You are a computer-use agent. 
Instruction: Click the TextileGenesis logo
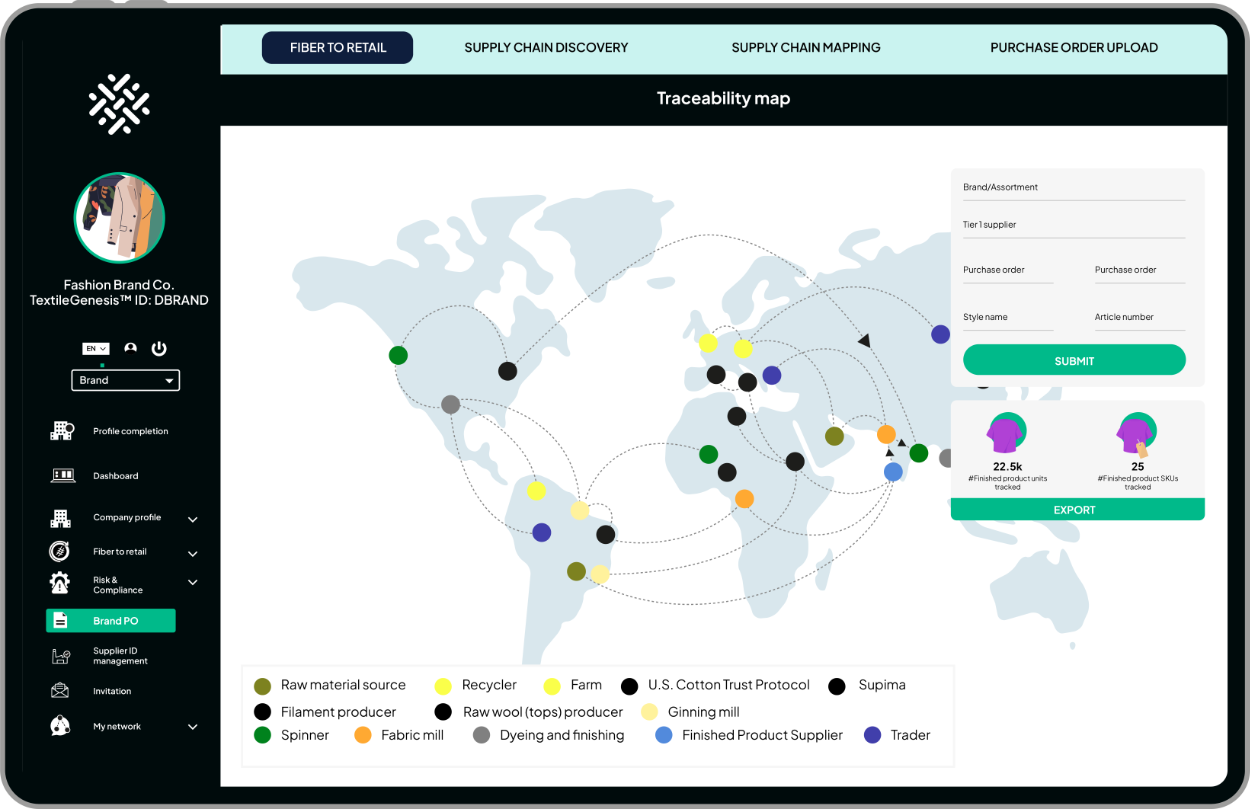119,104
